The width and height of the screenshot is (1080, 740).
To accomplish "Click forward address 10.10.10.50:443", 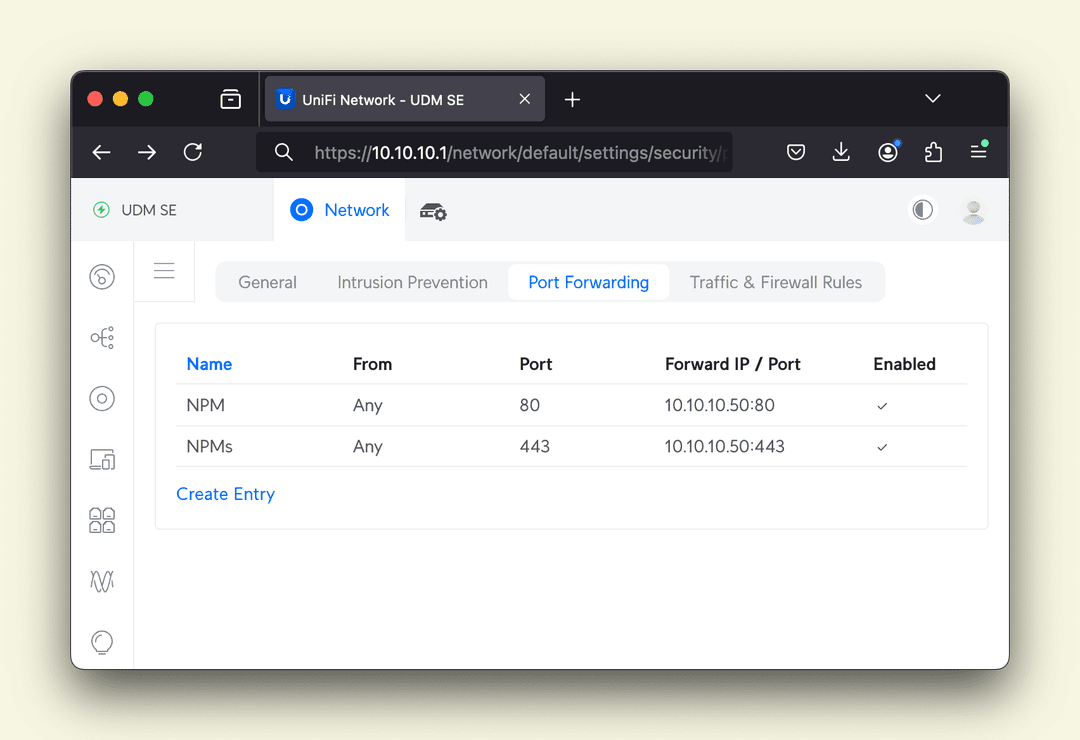I will pos(725,446).
